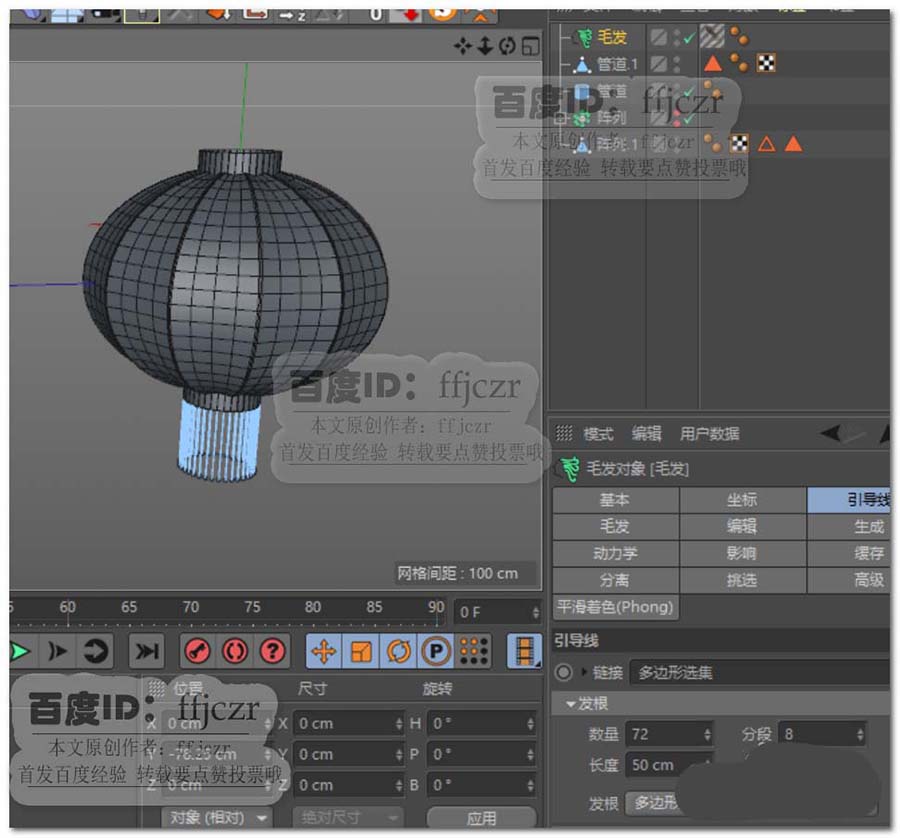Toggle visibility dots for 管道.1 object
This screenshot has height=838, width=900.
point(677,63)
